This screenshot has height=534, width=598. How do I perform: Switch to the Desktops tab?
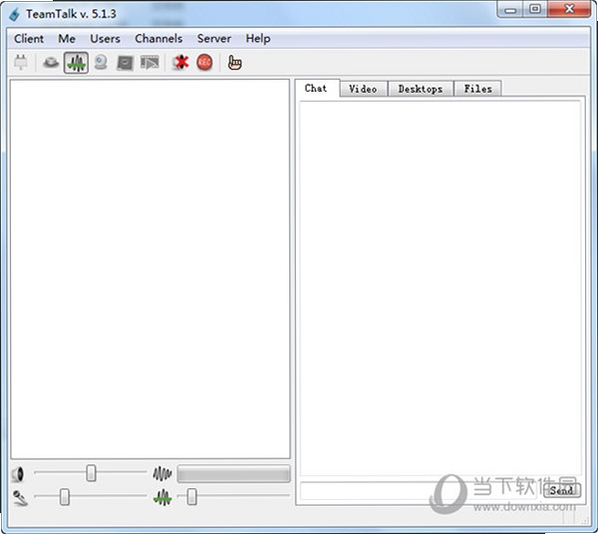click(x=420, y=89)
